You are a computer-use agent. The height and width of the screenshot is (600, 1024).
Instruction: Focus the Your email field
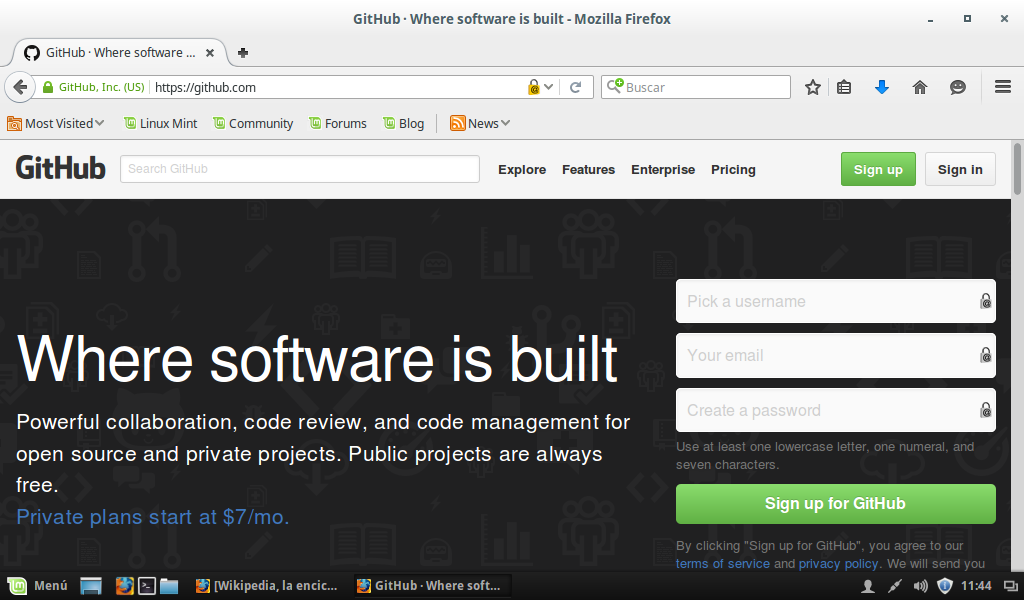point(835,355)
